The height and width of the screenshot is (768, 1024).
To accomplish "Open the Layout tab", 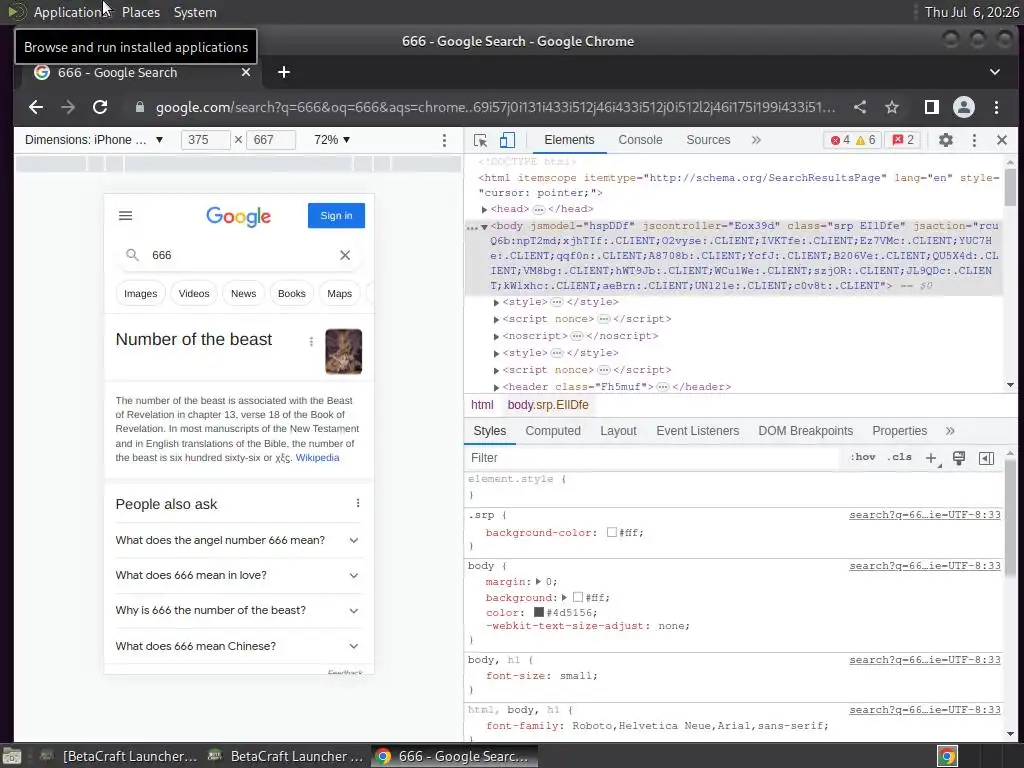I will pos(618,431).
